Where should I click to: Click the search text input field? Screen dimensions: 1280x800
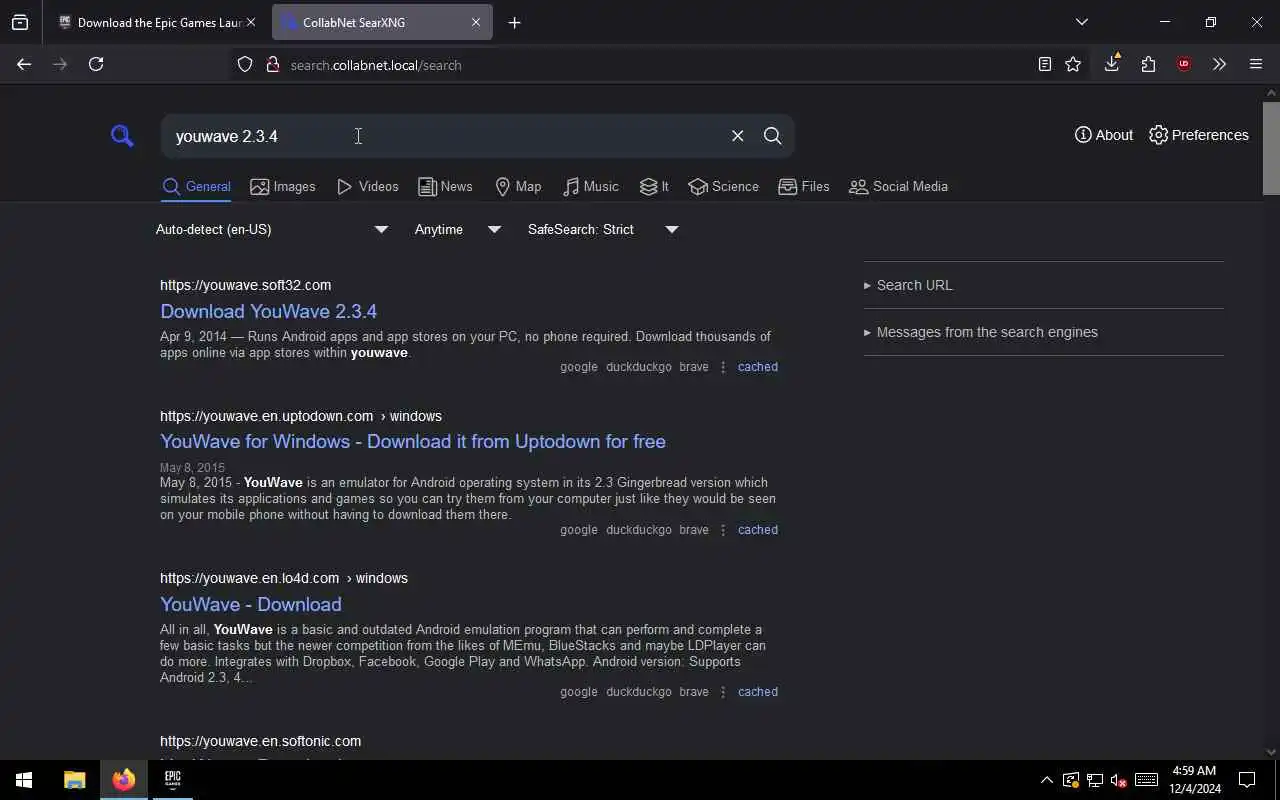pos(445,136)
